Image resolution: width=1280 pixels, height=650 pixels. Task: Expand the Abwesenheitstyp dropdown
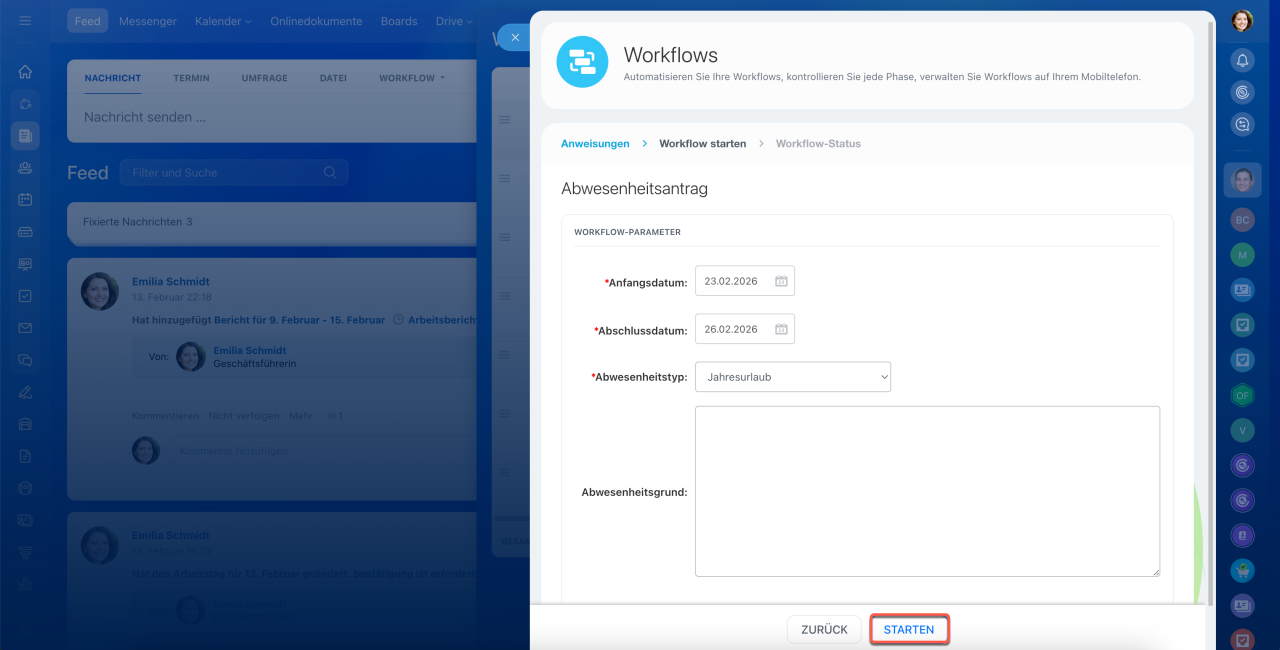click(x=792, y=377)
